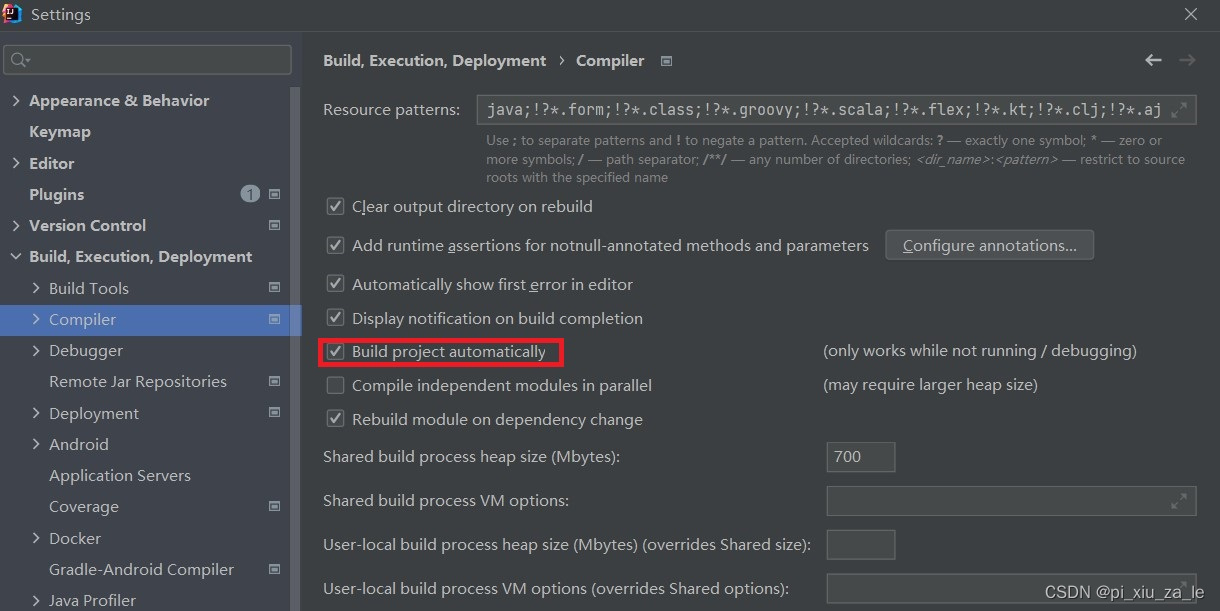Image resolution: width=1220 pixels, height=611 pixels.
Task: Select Gradle-Android Compiler
Action: pyautogui.click(x=141, y=570)
